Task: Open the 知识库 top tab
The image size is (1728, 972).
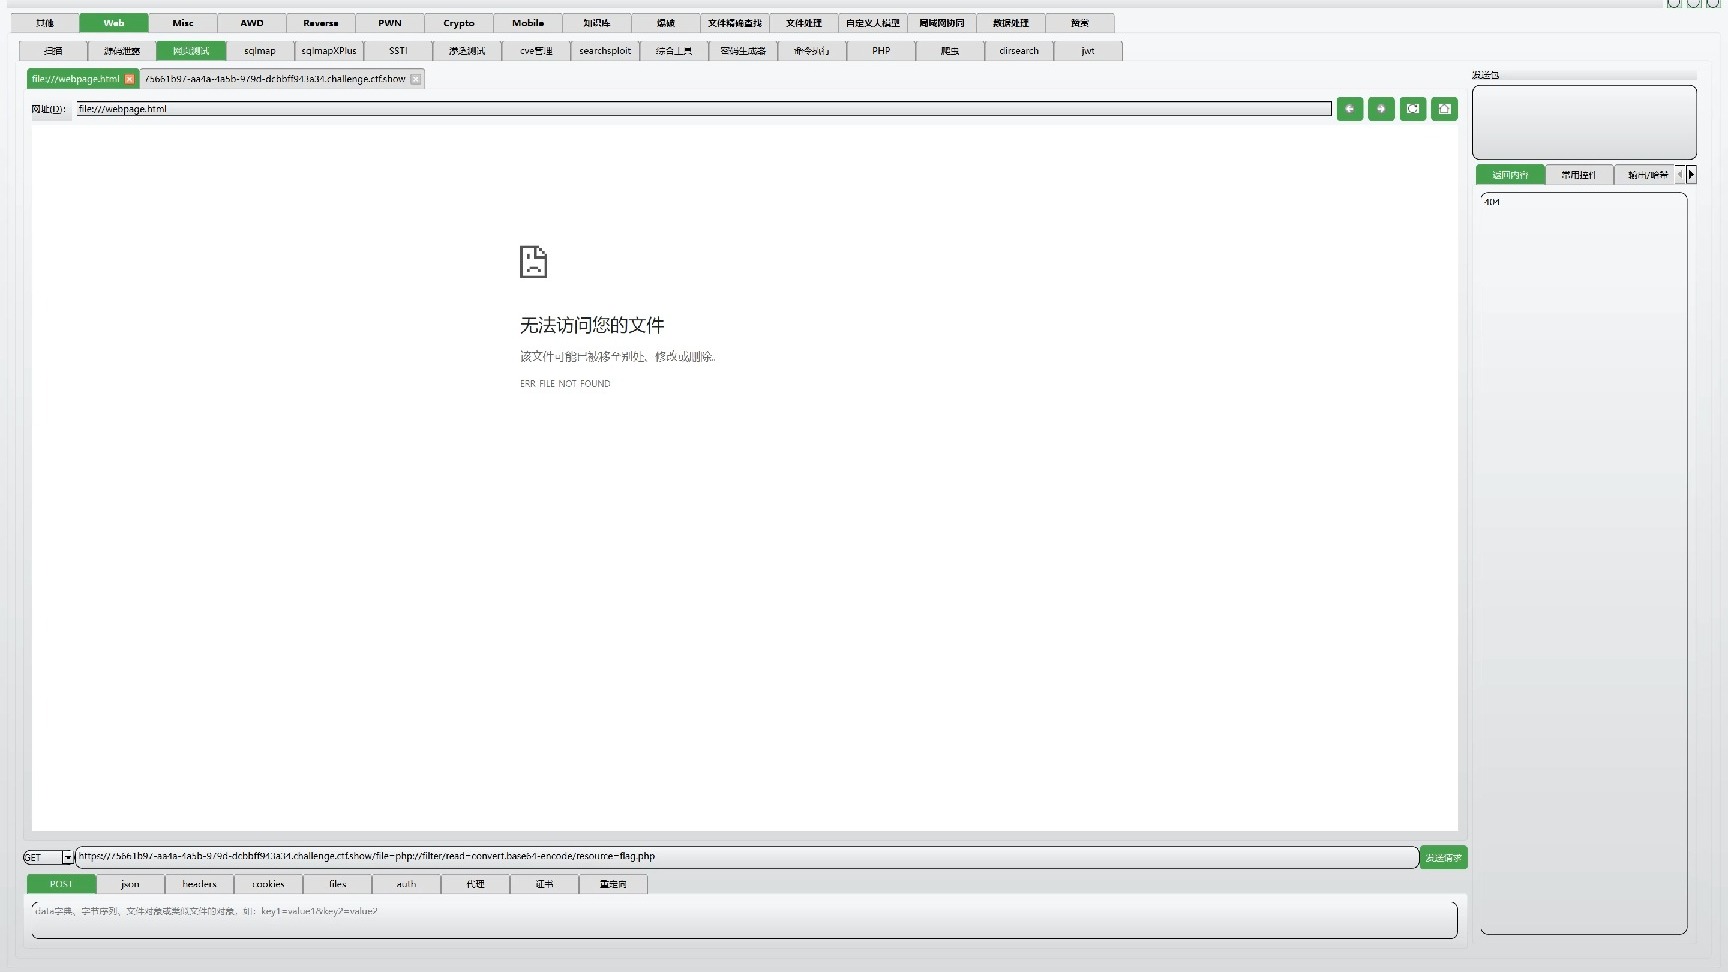Action: pos(597,23)
